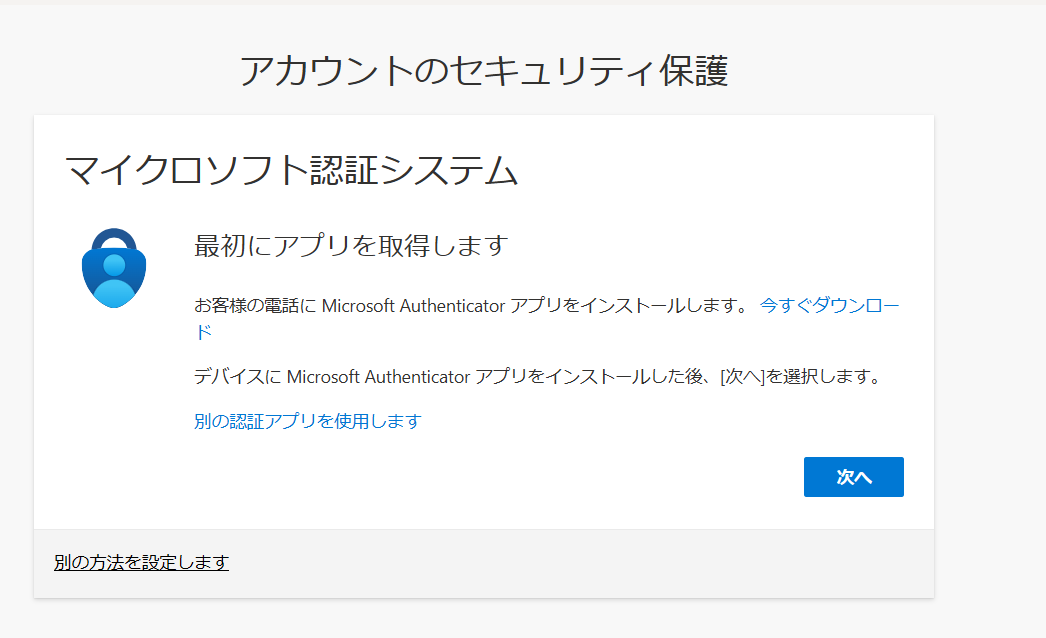The image size is (1046, 638).
Task: Click the gray footer bar beside 別の方法を設定します
Action: pos(600,563)
